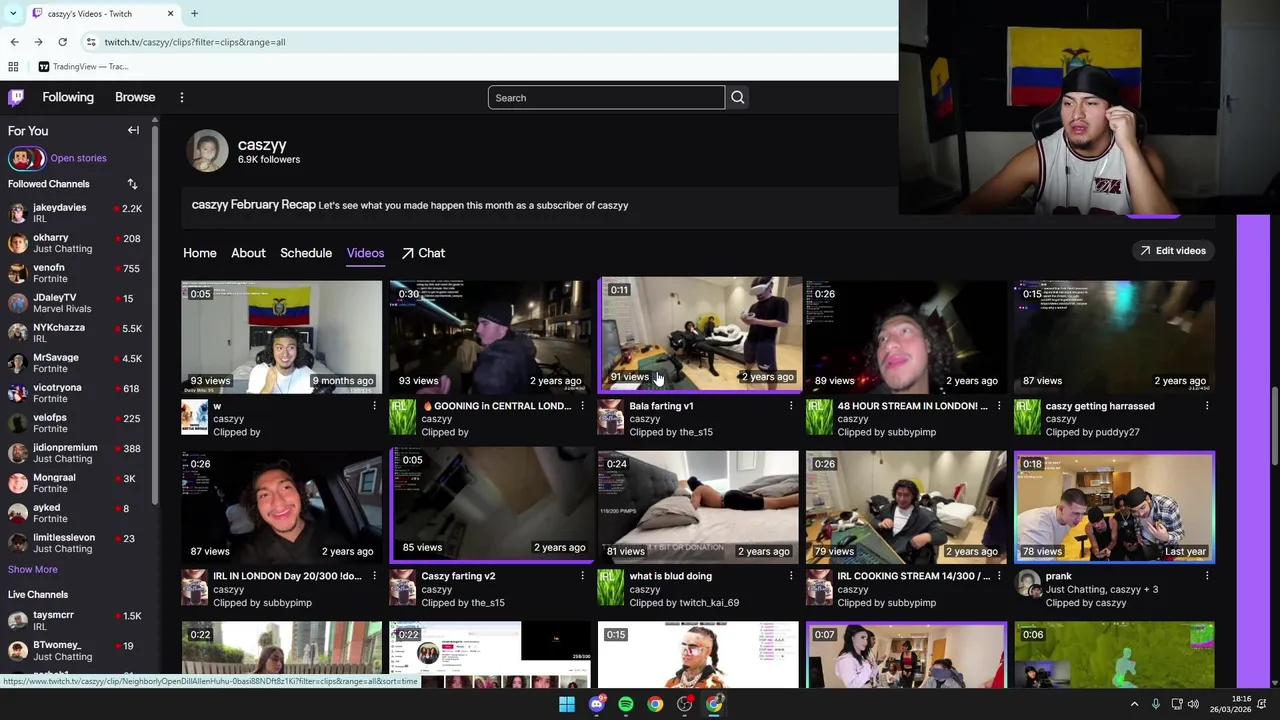Switch to the Schedule tab
1280x720 pixels.
tap(306, 253)
